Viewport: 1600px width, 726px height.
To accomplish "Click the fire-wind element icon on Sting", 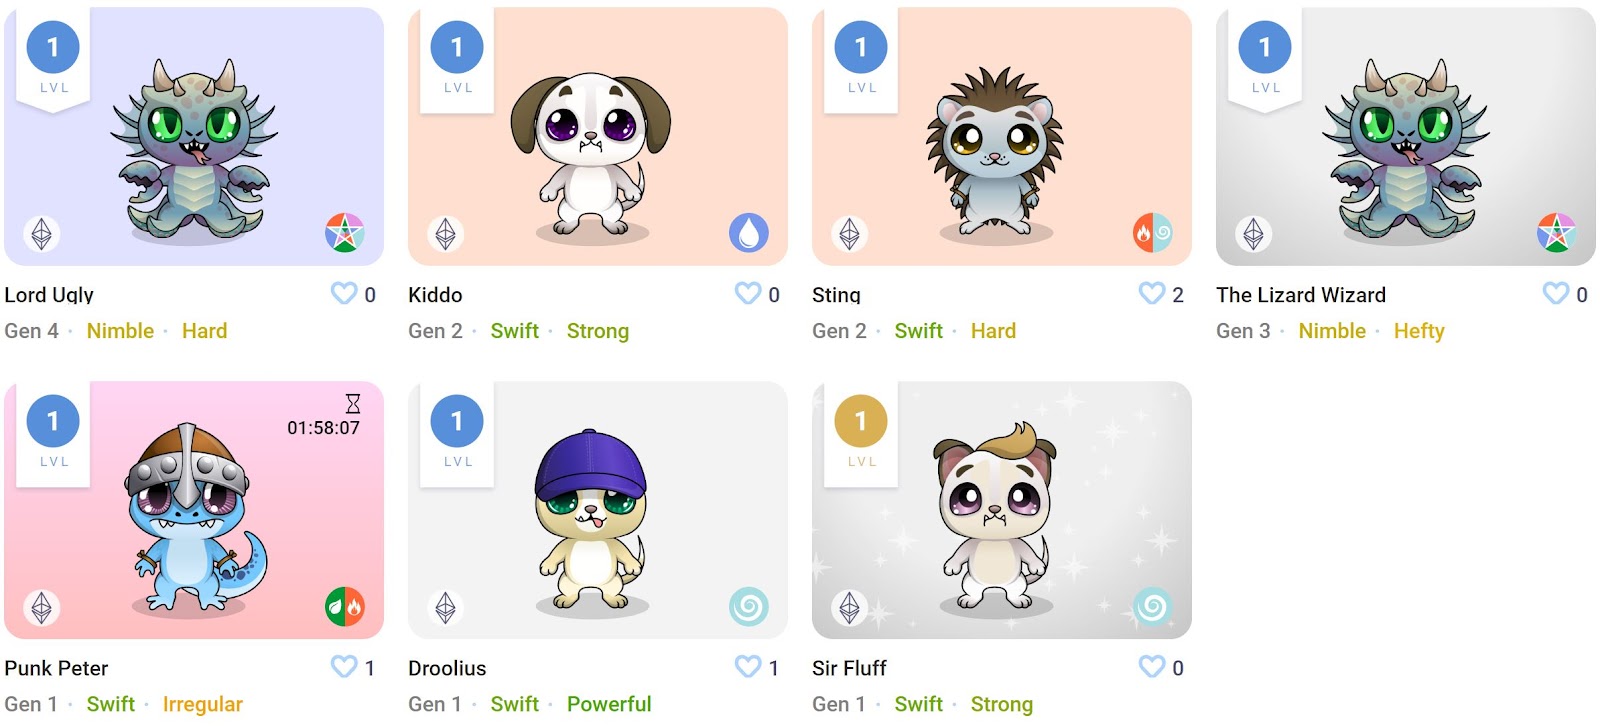I will click(x=1153, y=233).
